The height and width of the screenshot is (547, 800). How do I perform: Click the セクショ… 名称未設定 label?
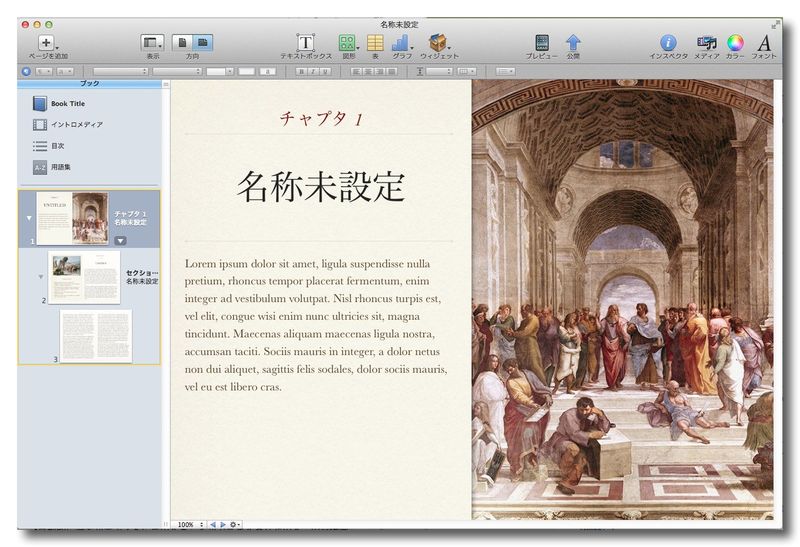[142, 277]
